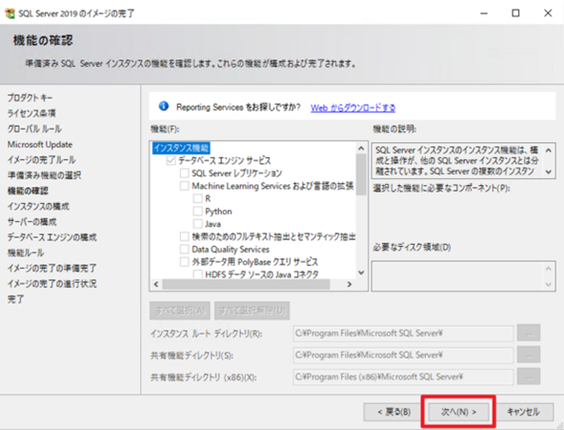Click the disk space box scroll down arrow

tap(548, 284)
